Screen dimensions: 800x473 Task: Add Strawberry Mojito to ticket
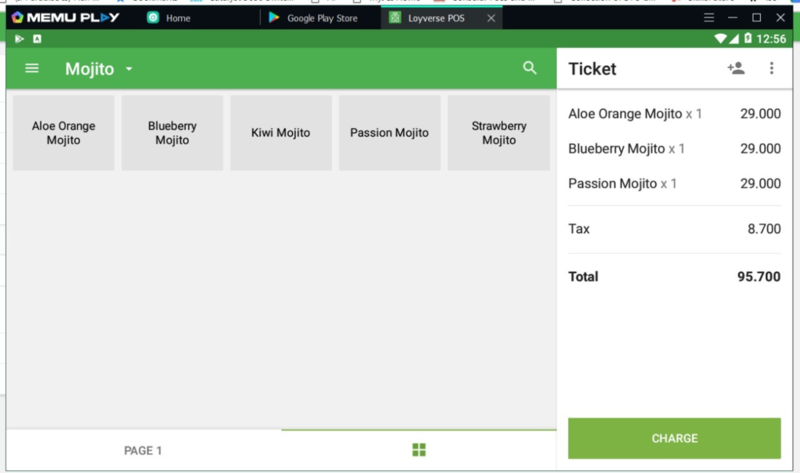498,133
